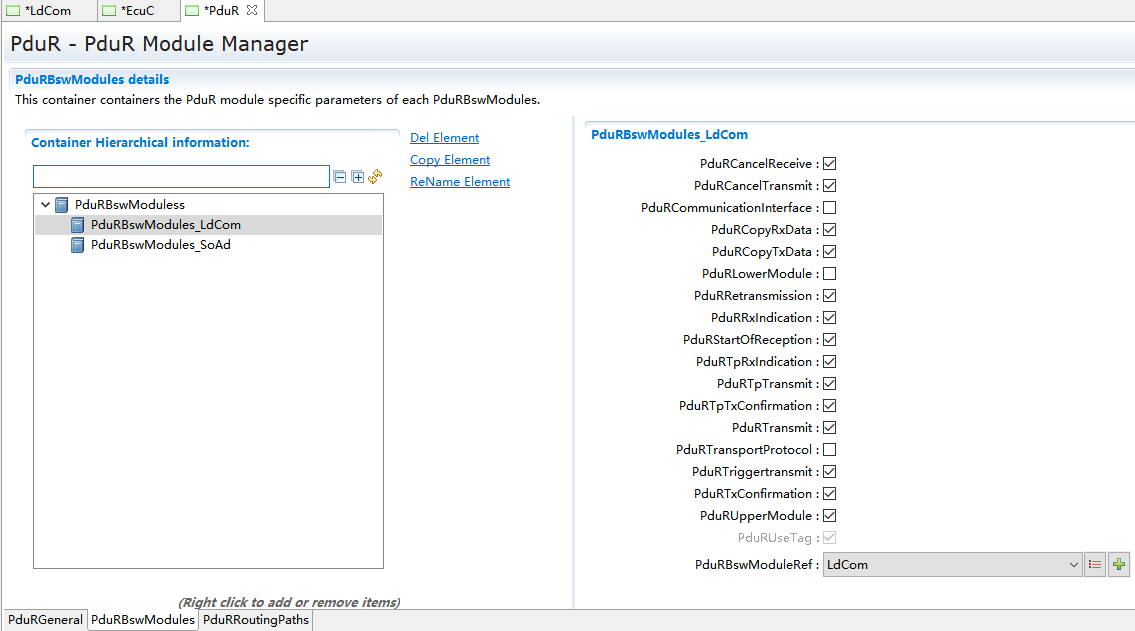Open the PduRRoutingPaths bottom tab
The height and width of the screenshot is (631, 1135).
(256, 620)
